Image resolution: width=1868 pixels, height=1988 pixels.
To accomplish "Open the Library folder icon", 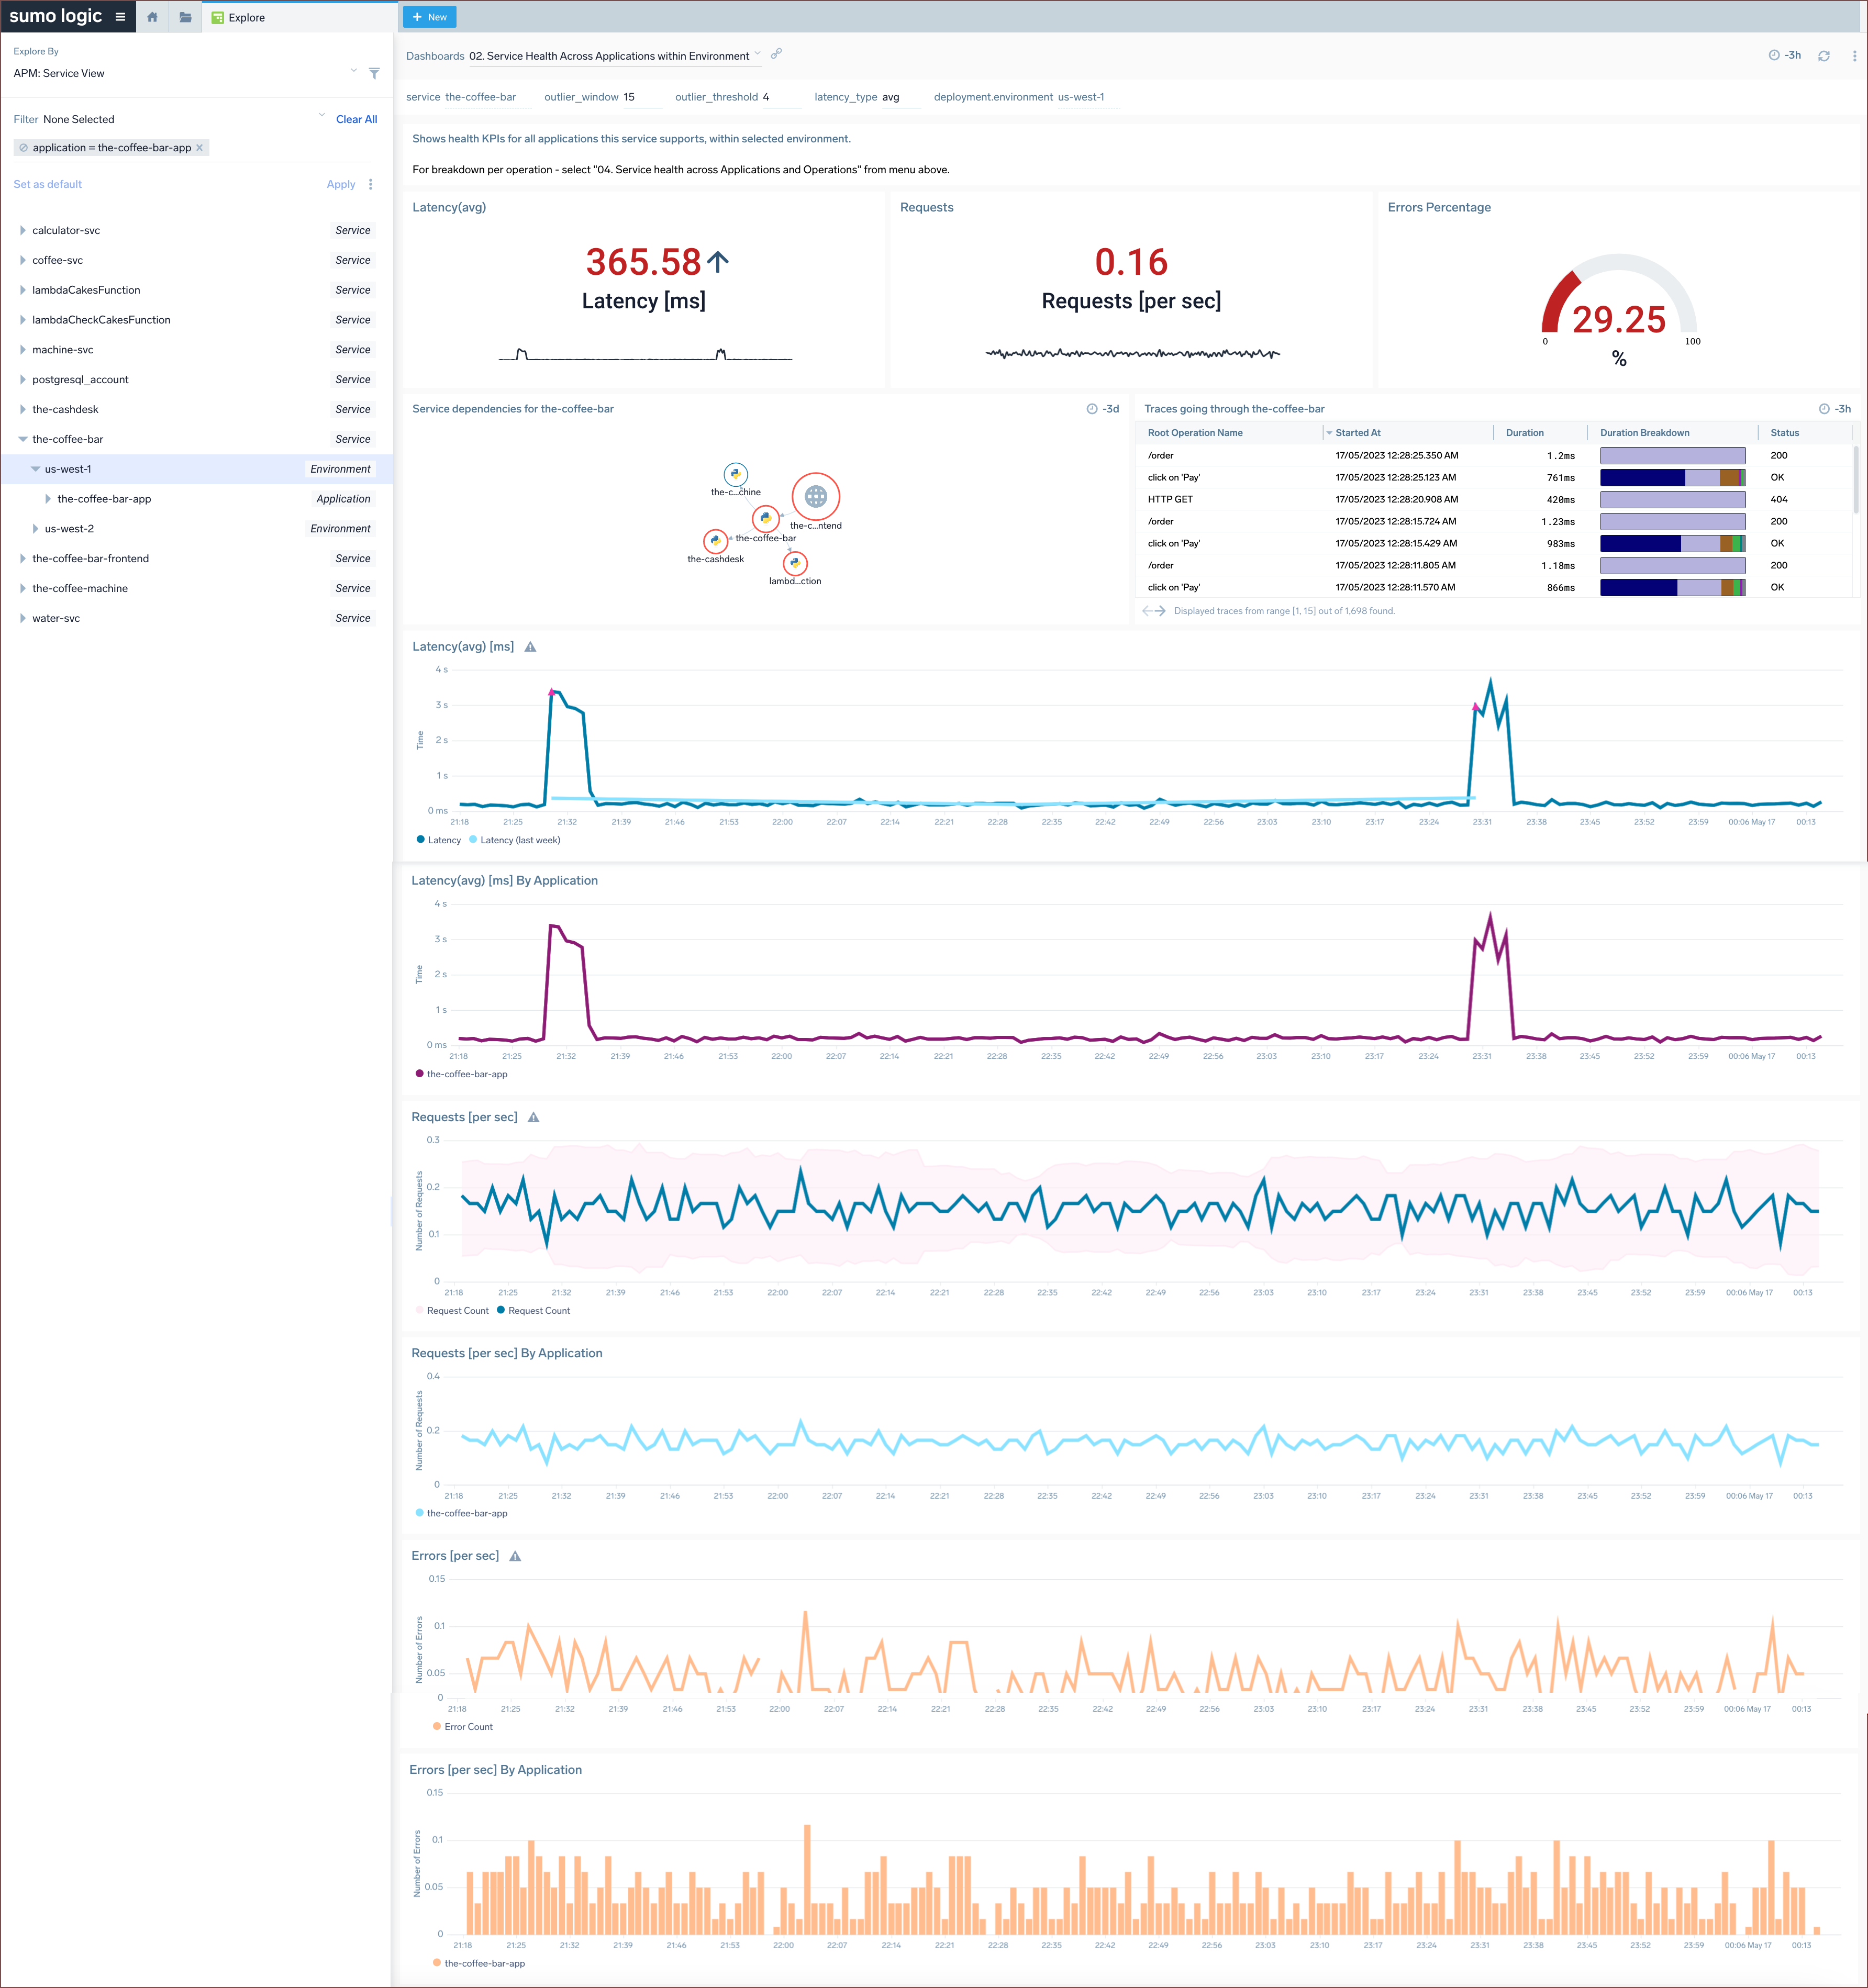I will coord(185,17).
